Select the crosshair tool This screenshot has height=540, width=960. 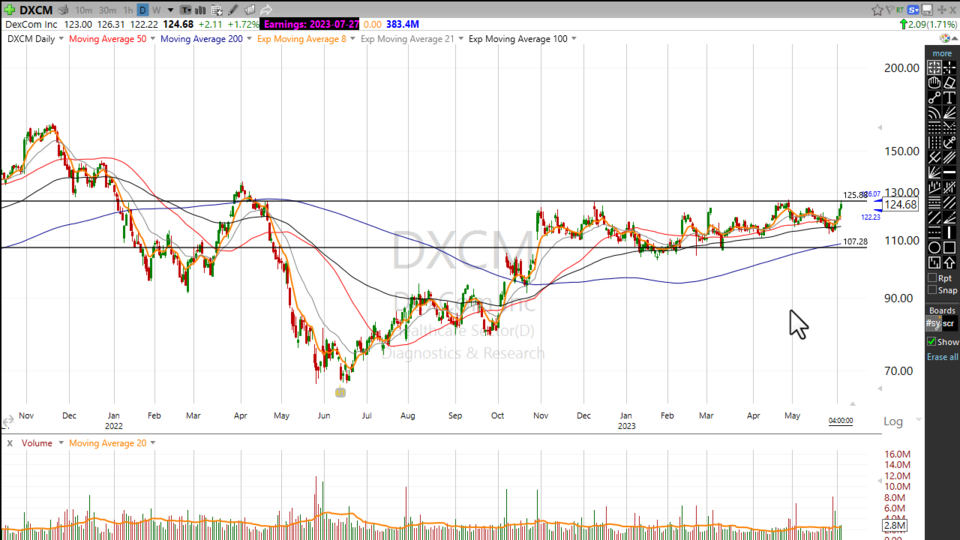click(949, 67)
